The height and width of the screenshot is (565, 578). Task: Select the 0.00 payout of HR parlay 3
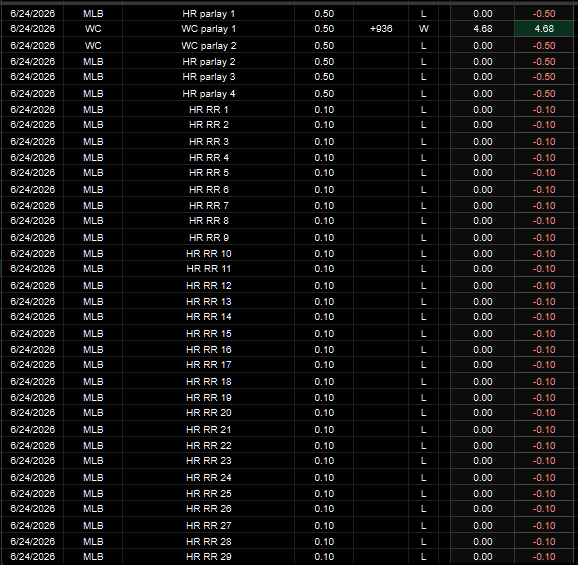[483, 77]
